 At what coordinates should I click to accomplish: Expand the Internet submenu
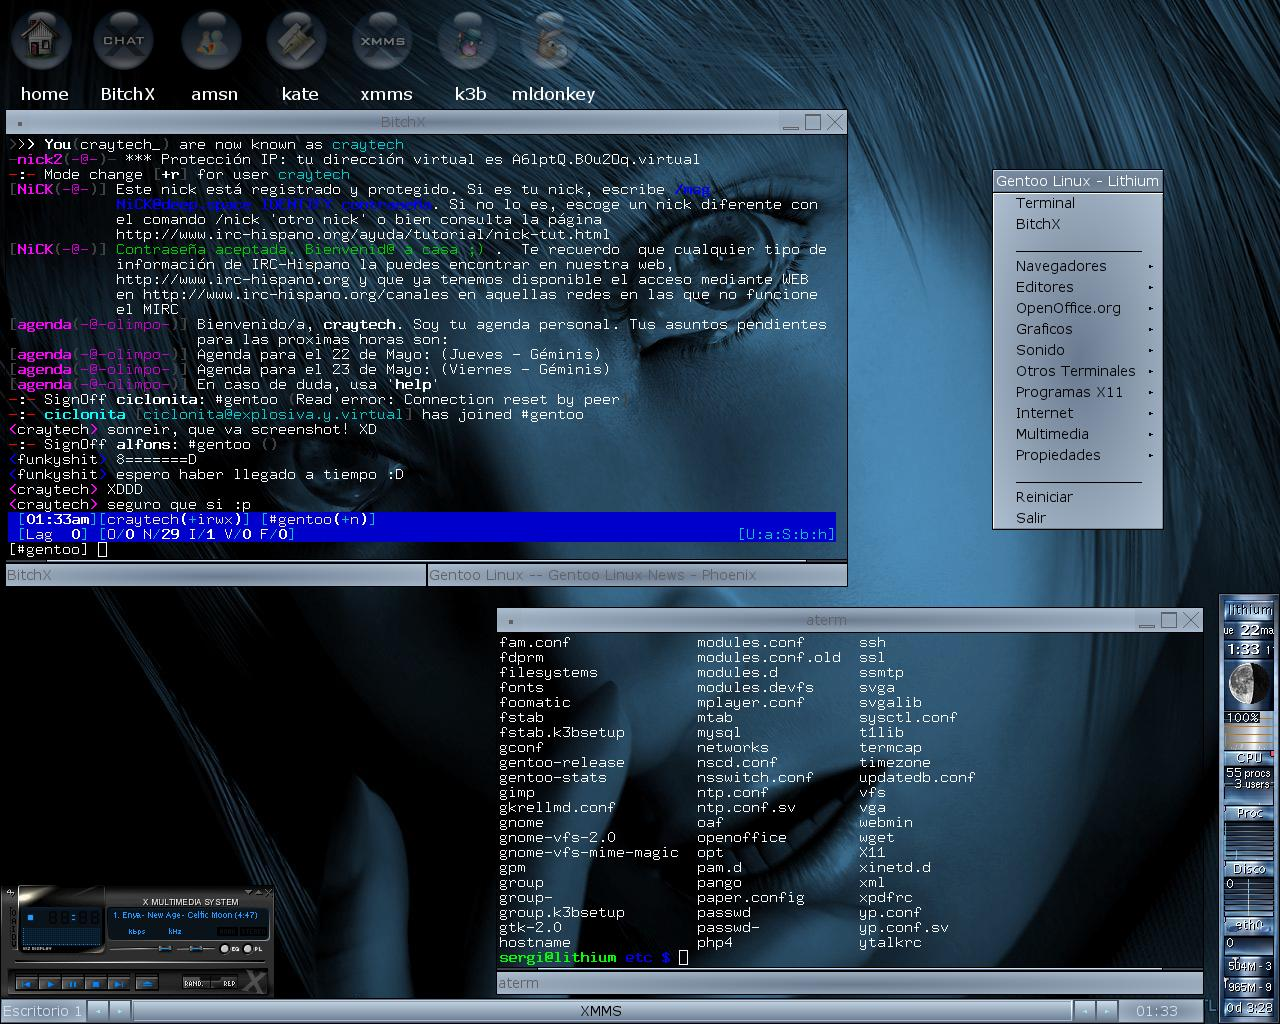(x=1078, y=413)
